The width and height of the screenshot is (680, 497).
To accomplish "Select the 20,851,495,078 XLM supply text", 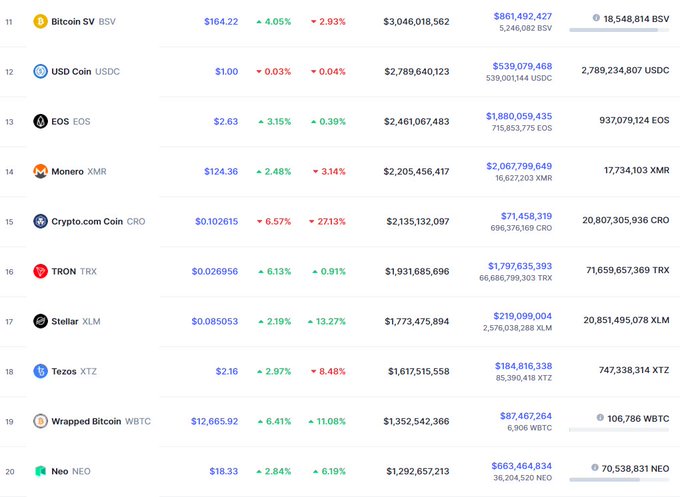I will [x=626, y=320].
